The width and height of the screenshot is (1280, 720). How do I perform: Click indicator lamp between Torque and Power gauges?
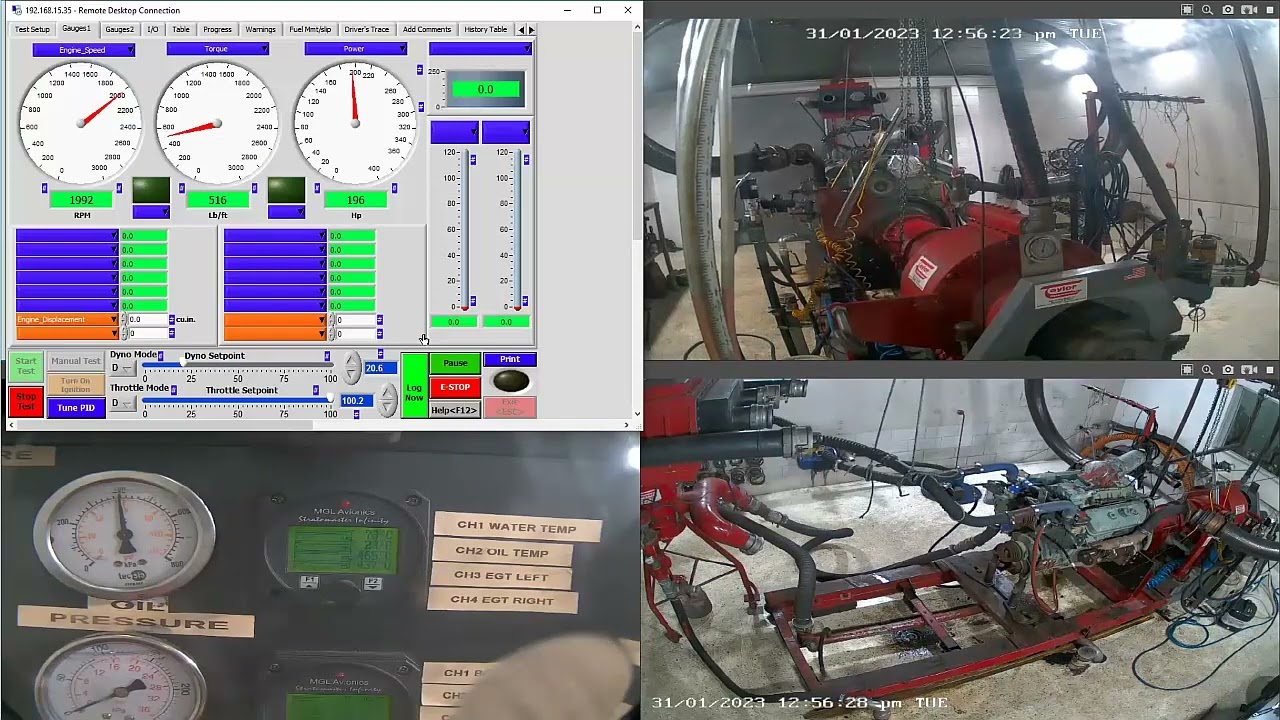(286, 191)
